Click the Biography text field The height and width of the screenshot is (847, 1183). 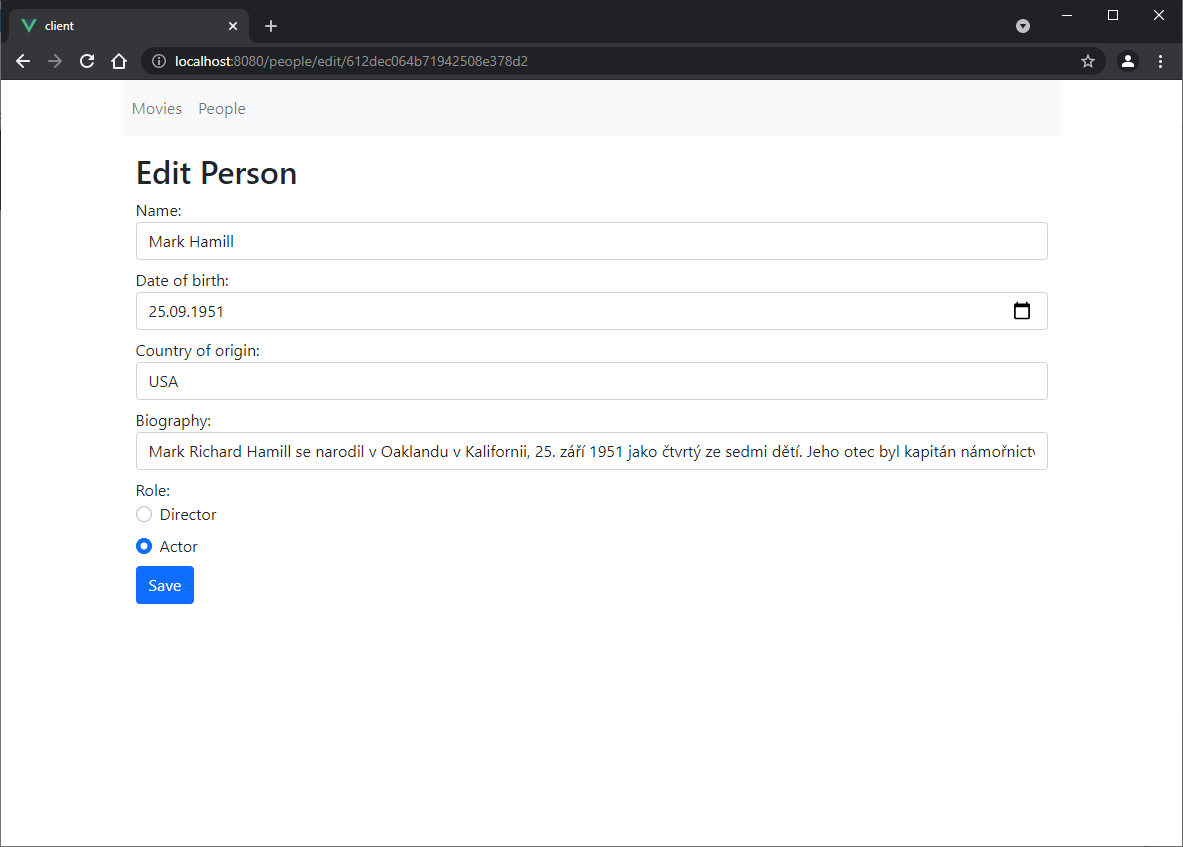tap(591, 451)
